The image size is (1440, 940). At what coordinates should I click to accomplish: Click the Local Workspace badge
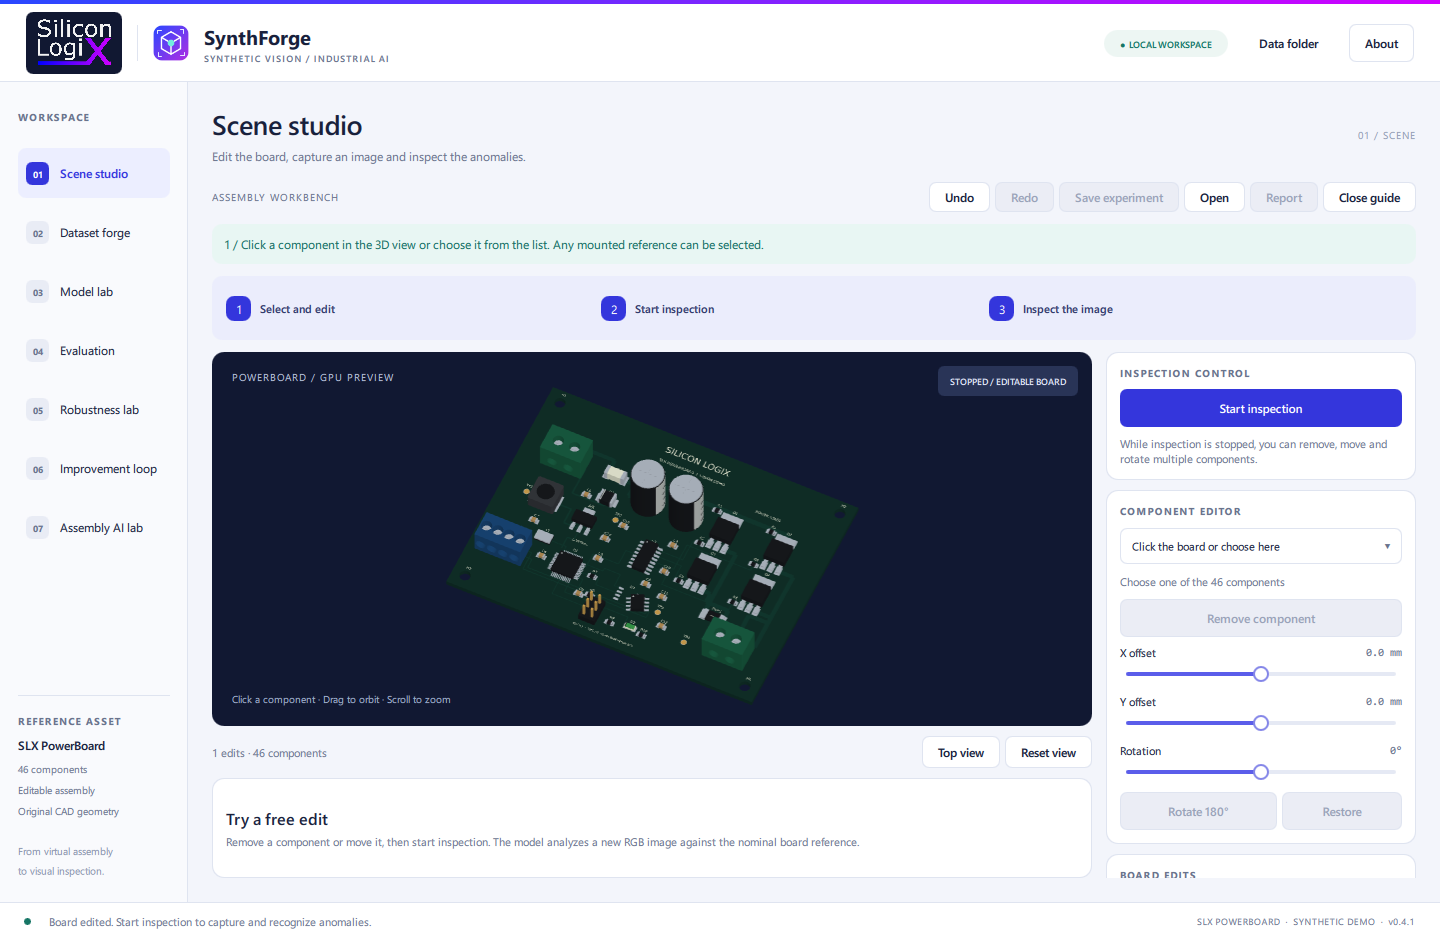point(1166,44)
